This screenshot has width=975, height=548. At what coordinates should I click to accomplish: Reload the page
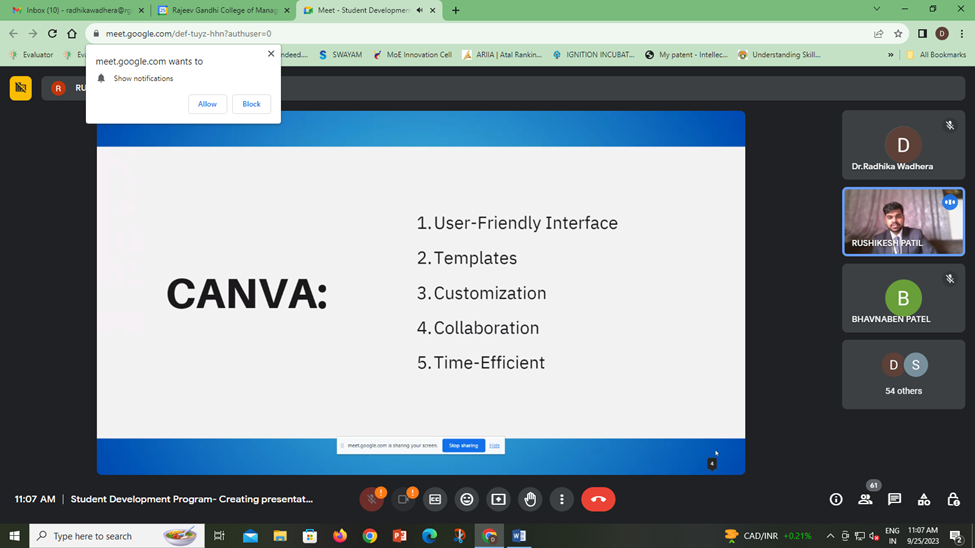point(52,34)
